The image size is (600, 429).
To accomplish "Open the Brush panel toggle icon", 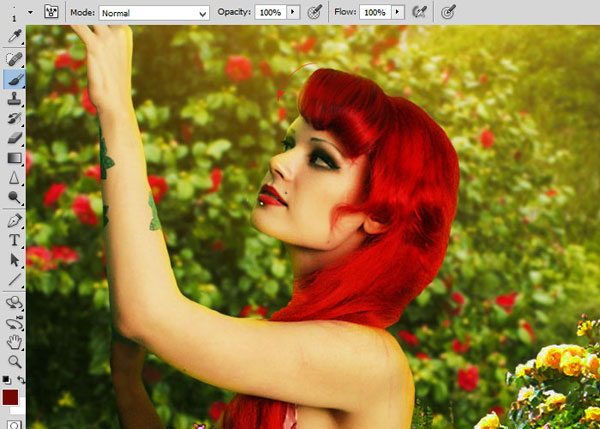I will [51, 12].
